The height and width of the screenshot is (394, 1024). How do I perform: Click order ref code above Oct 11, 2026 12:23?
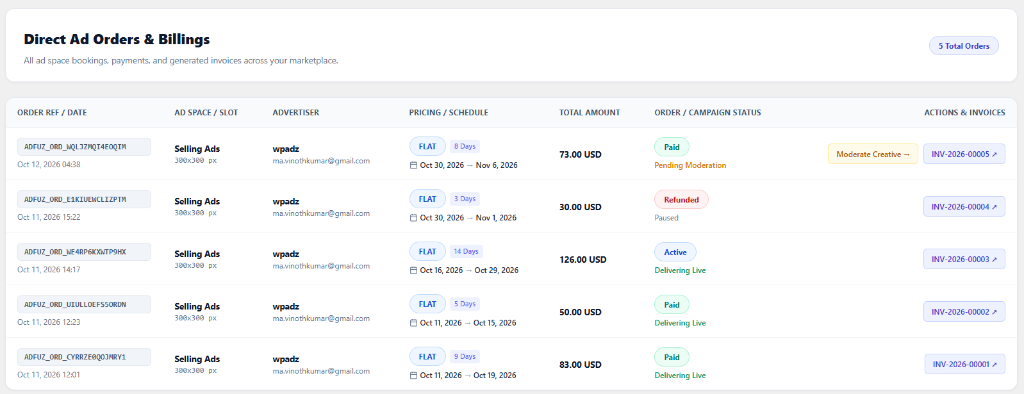coord(84,304)
